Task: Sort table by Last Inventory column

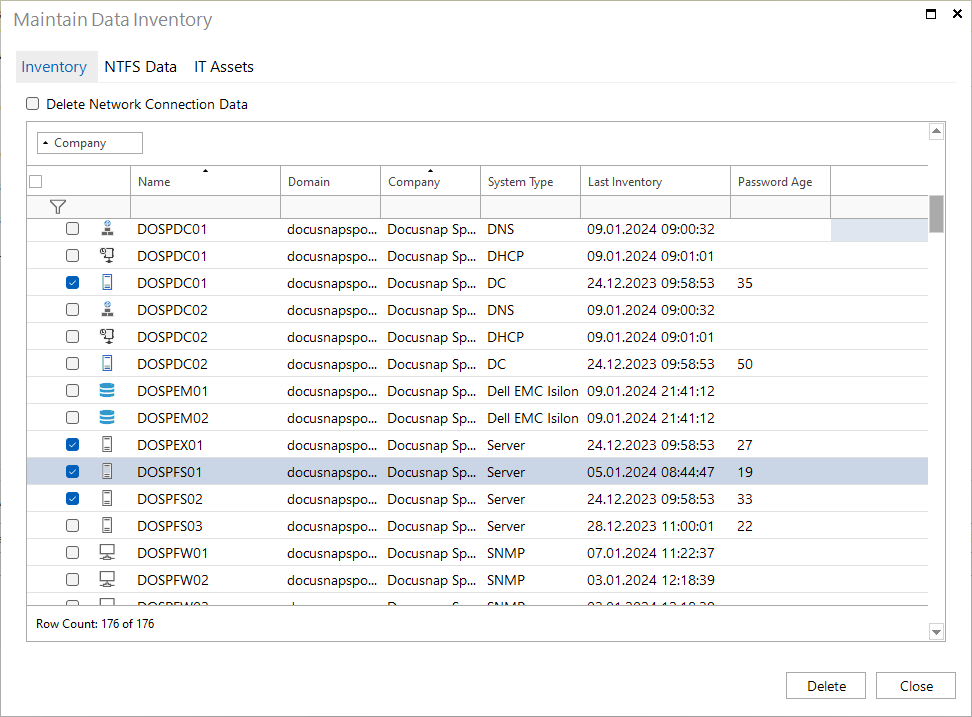Action: [x=655, y=181]
